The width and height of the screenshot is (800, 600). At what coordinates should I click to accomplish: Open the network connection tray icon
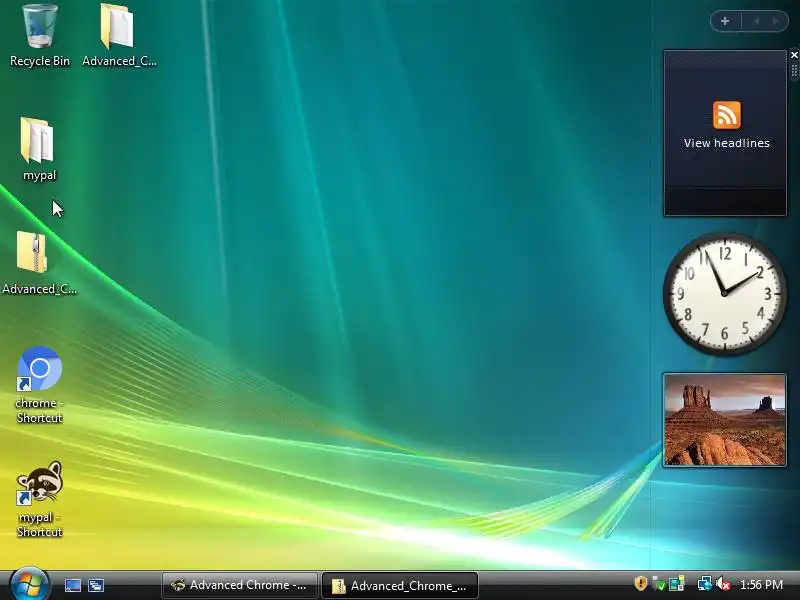tap(704, 584)
